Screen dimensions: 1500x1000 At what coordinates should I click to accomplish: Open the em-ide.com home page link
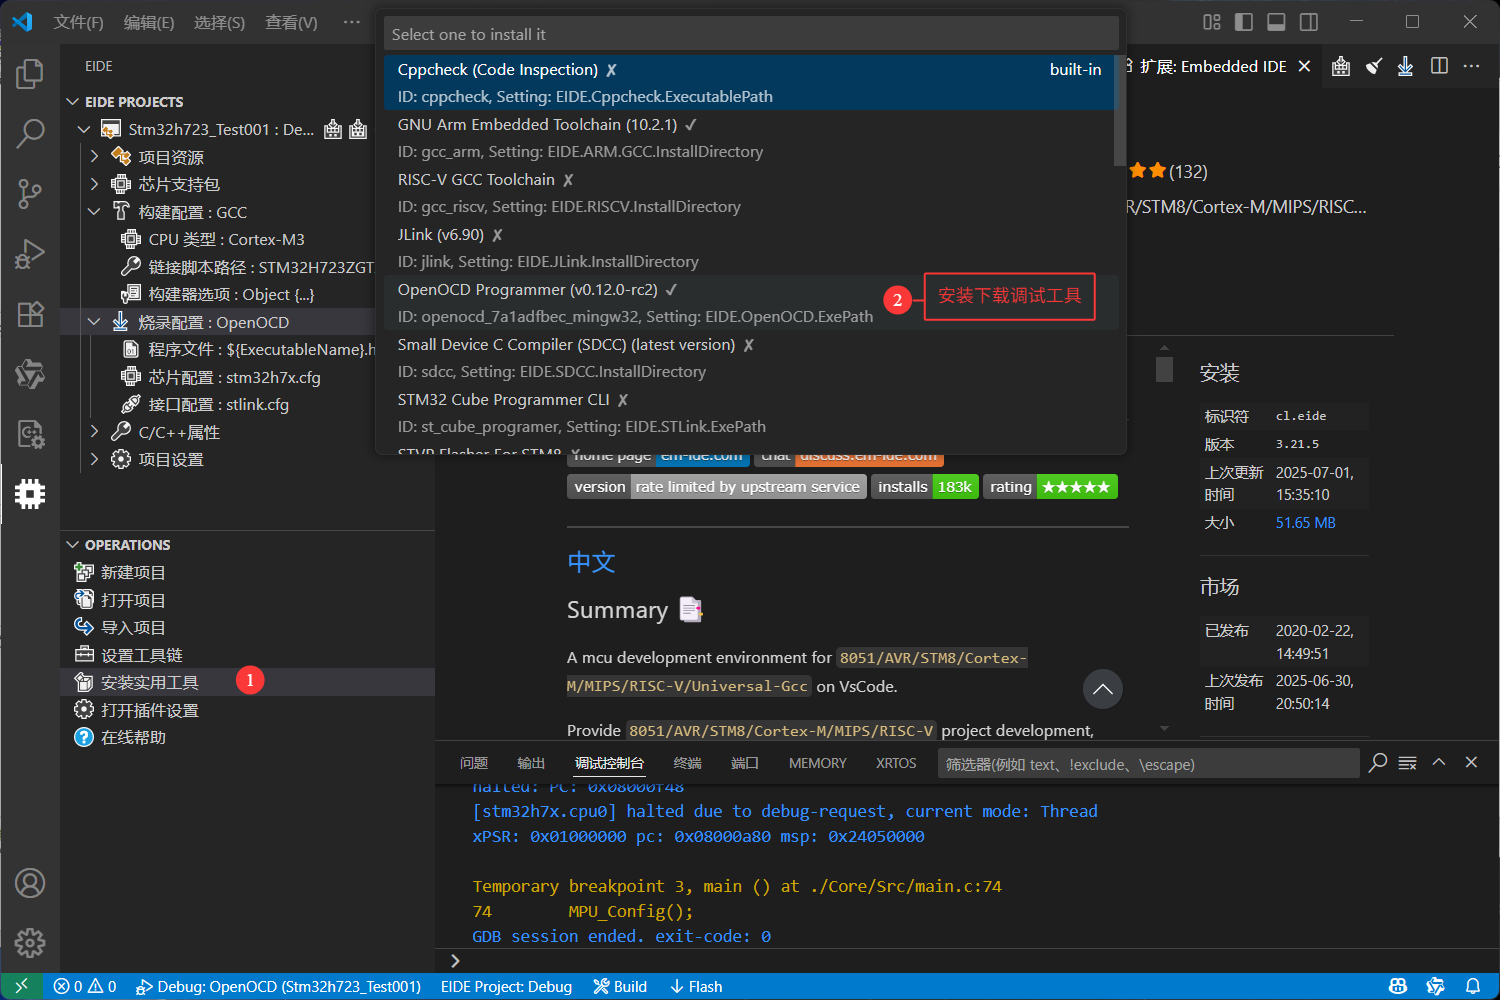point(702,455)
